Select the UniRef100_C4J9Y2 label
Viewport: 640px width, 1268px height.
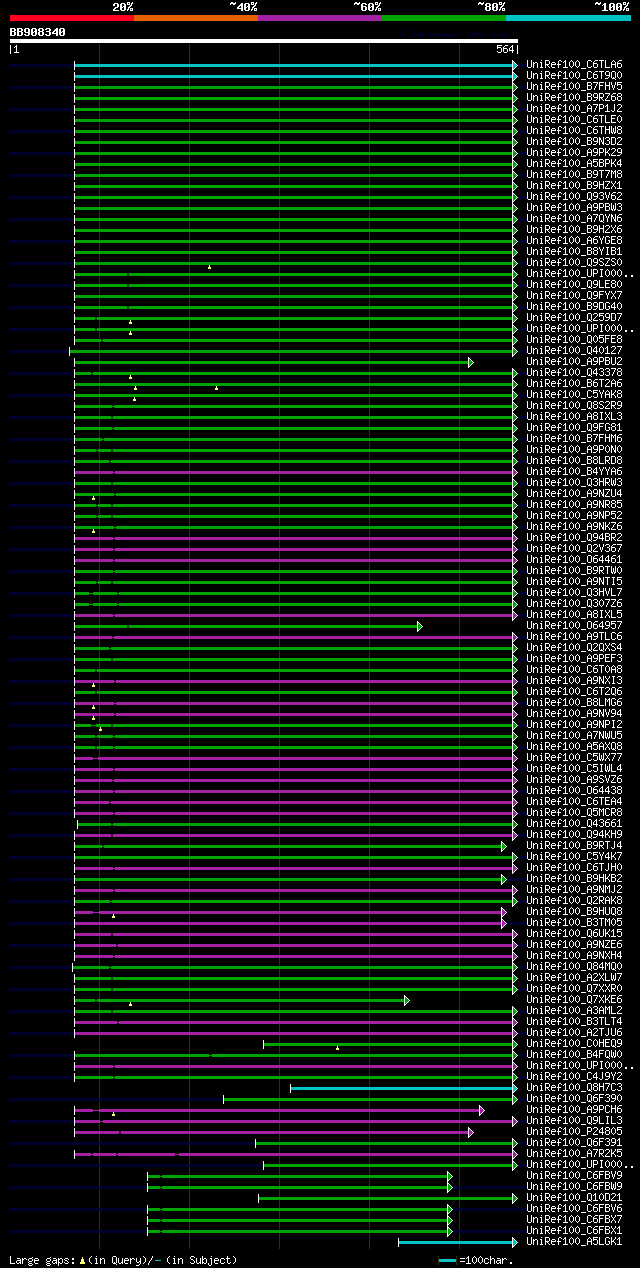tap(574, 1076)
